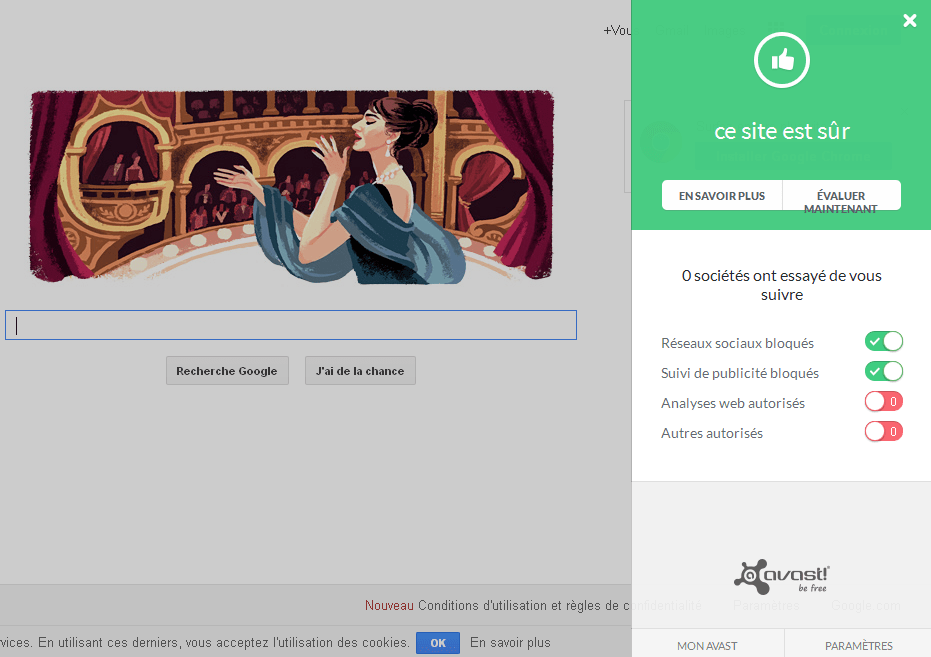Click the 'Analyses web autorisés' label

coord(733,403)
